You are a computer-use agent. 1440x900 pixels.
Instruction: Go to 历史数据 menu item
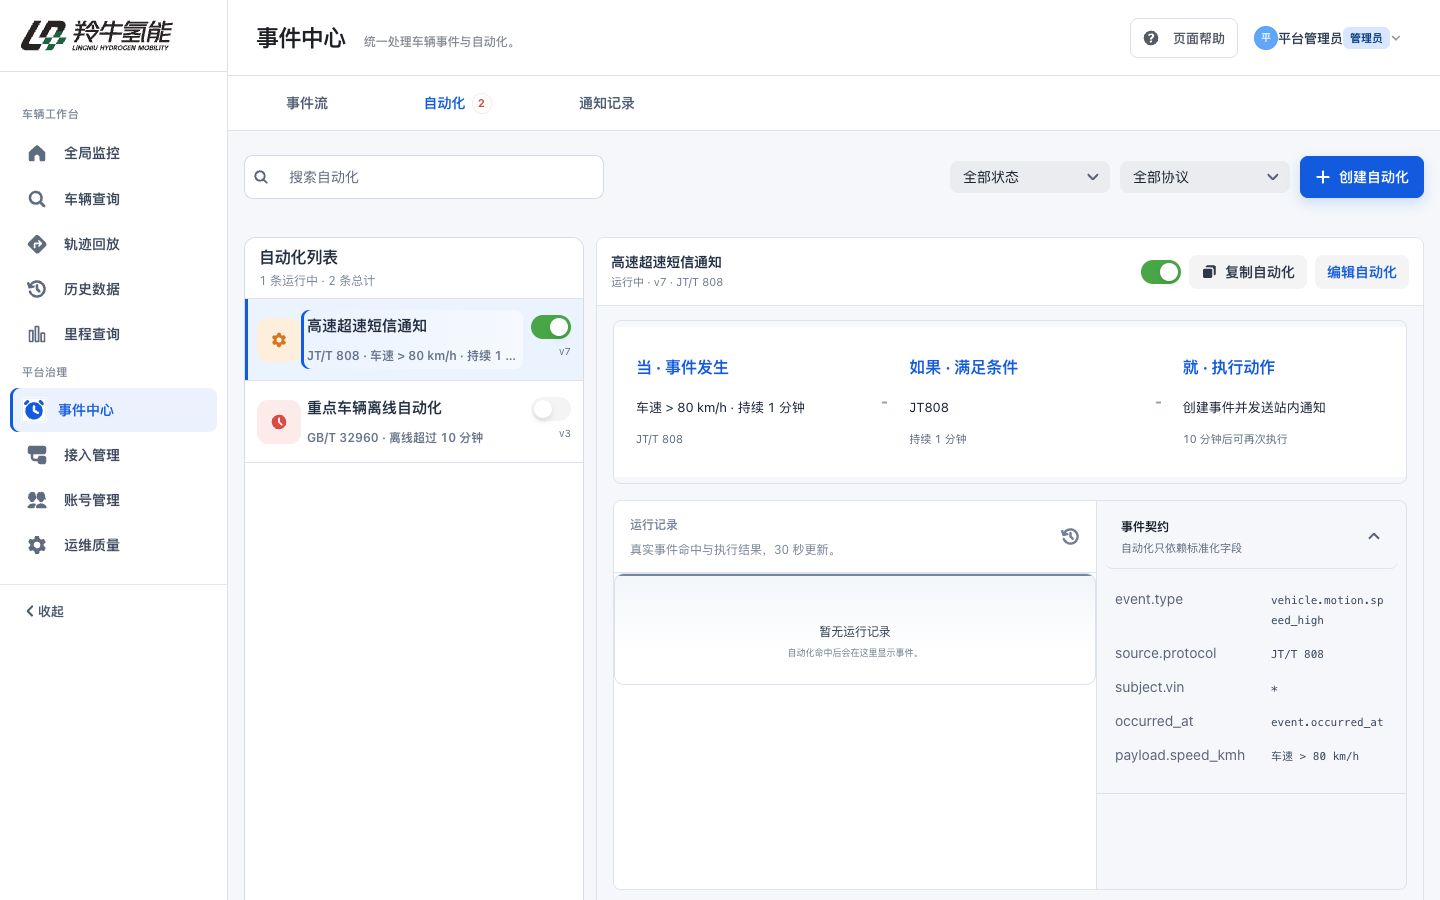114,289
